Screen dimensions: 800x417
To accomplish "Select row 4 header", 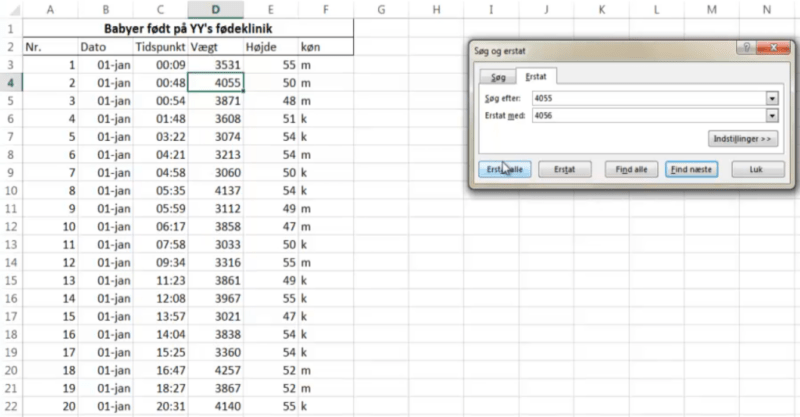I will coord(10,83).
